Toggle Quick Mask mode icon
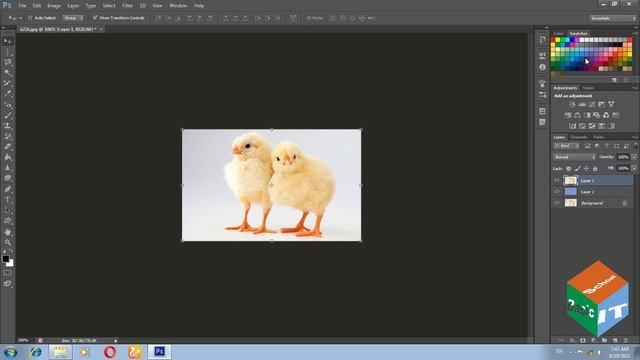640x360 pixels. (x=8, y=273)
